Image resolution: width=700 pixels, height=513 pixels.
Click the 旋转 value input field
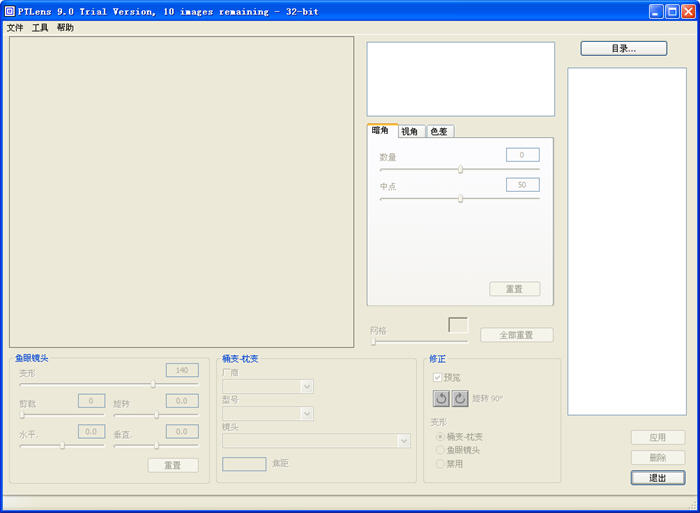182,401
